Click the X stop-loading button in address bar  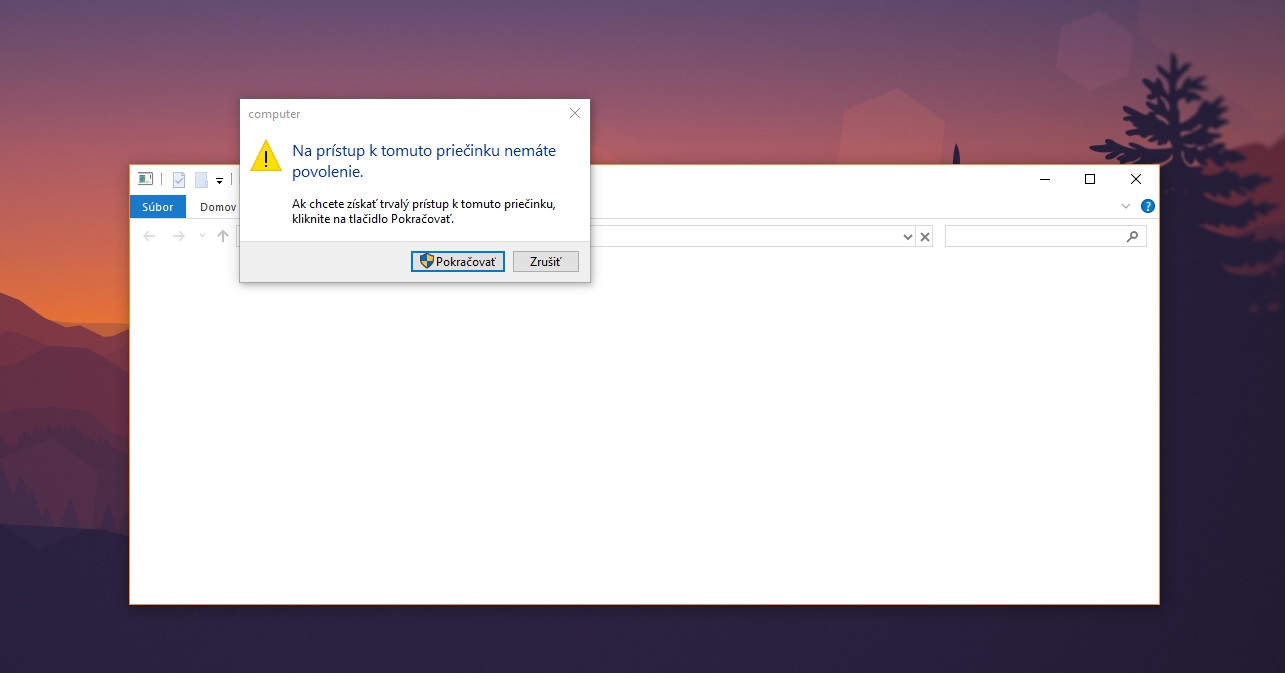coord(925,237)
